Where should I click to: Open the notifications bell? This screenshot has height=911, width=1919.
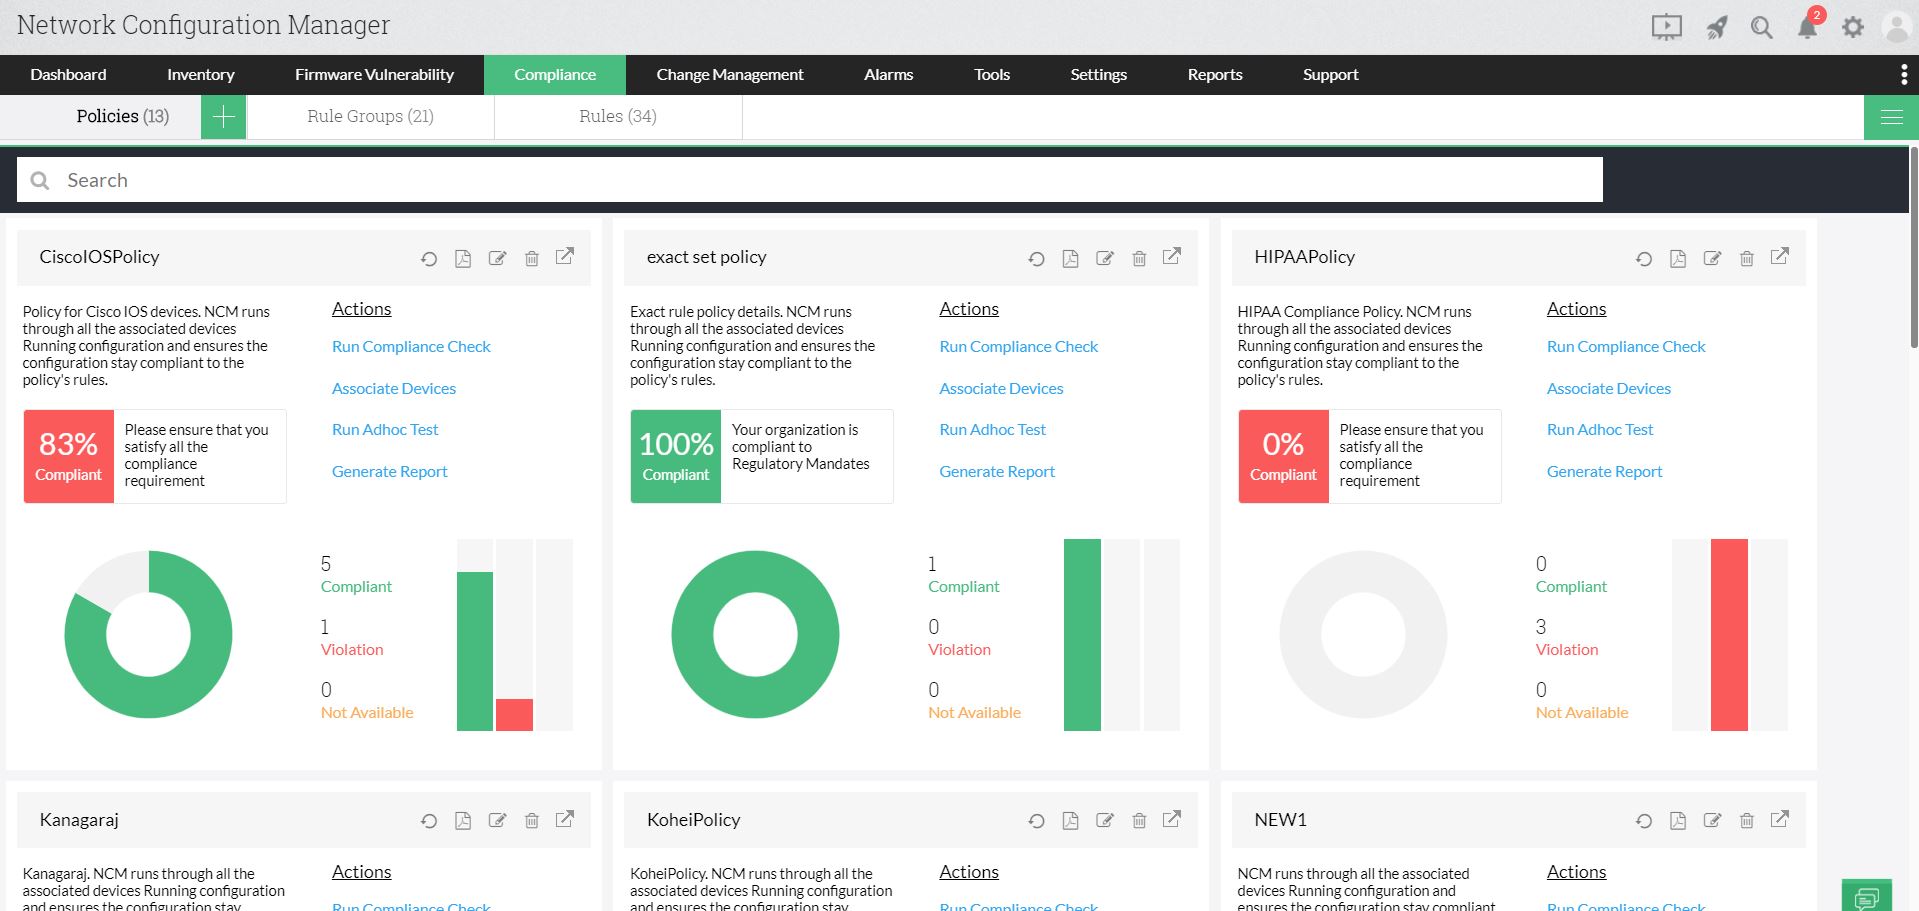1808,27
